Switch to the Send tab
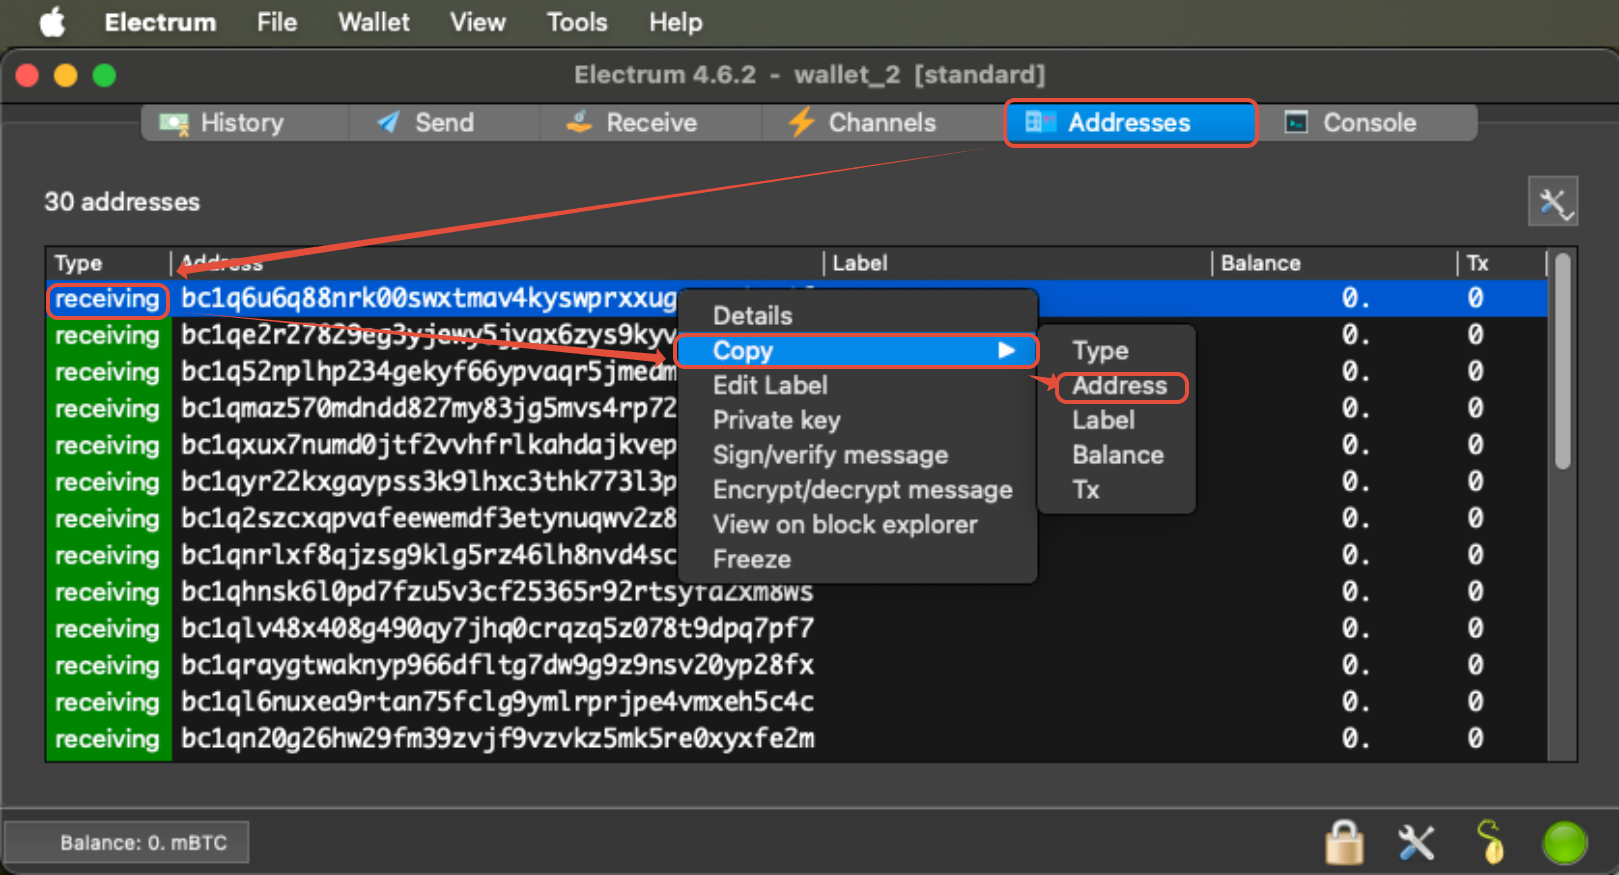Viewport: 1619px width, 875px height. click(x=443, y=123)
